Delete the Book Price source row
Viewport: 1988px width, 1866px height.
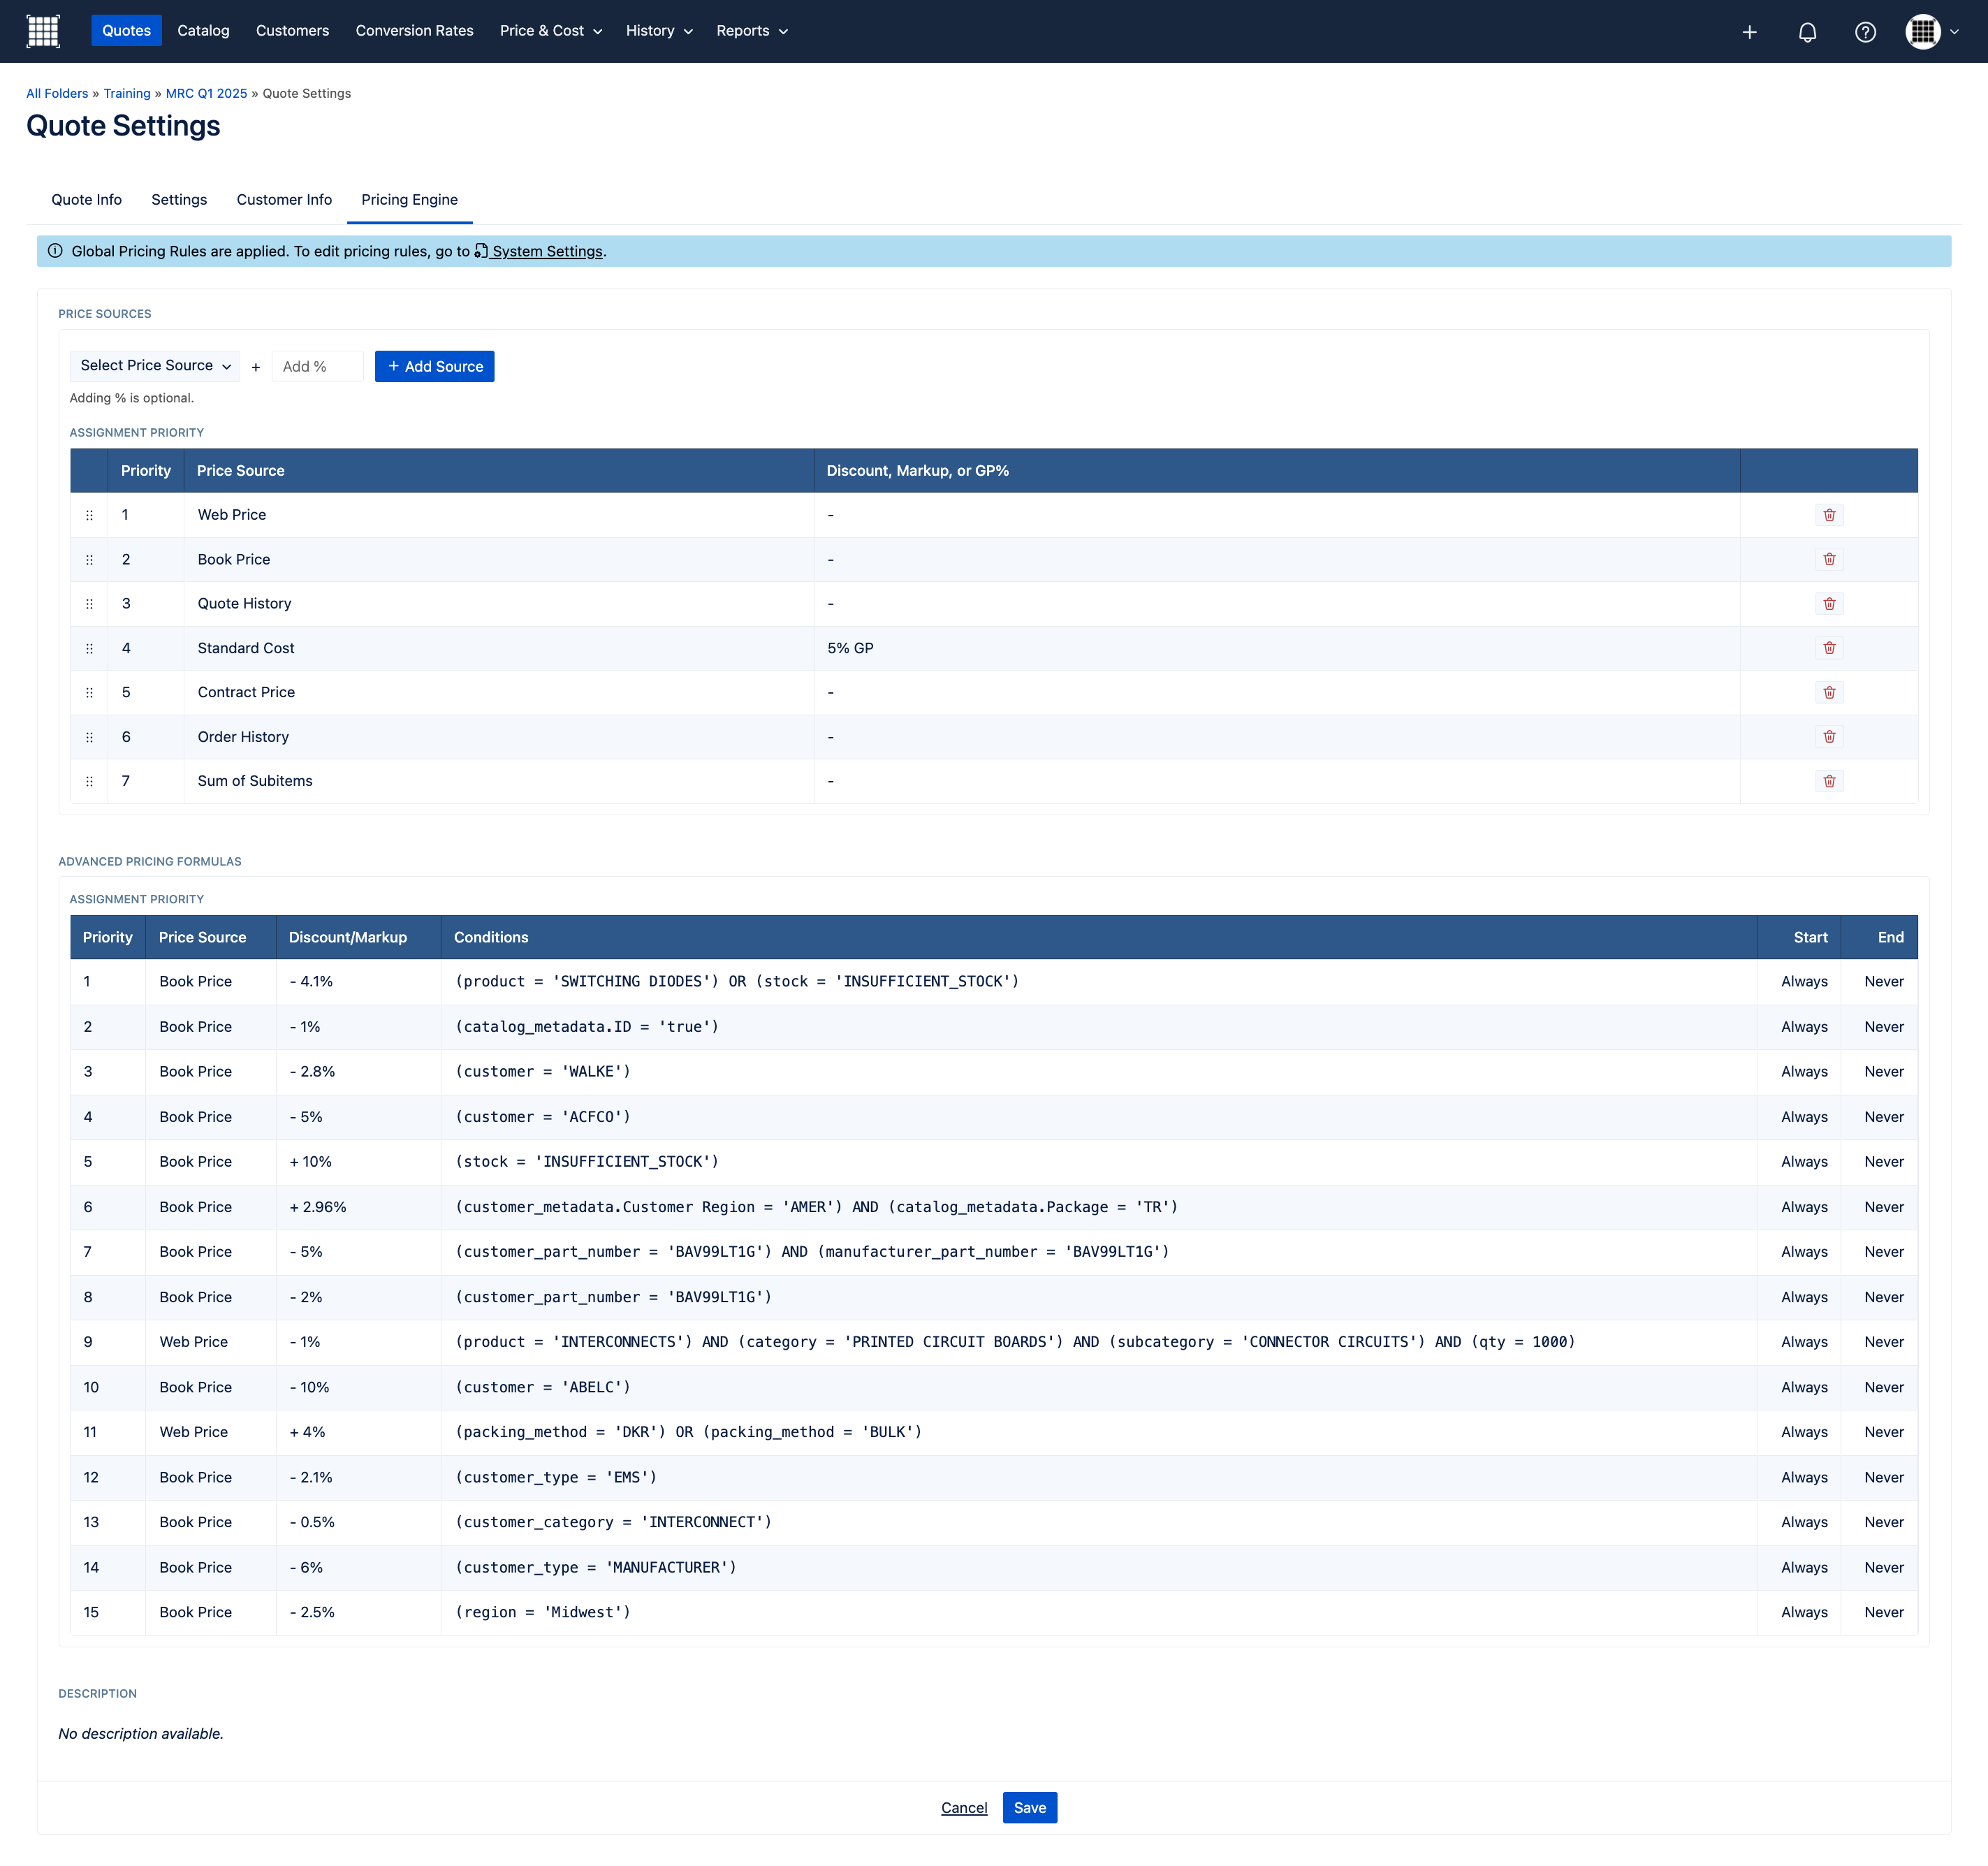click(x=1829, y=559)
